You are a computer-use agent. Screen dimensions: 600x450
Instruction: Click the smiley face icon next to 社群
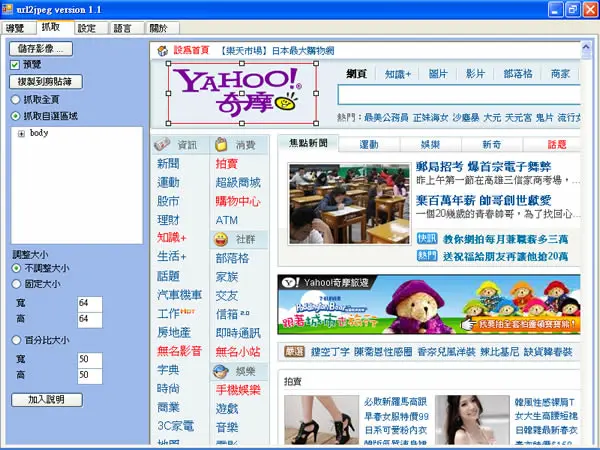pyautogui.click(x=221, y=240)
